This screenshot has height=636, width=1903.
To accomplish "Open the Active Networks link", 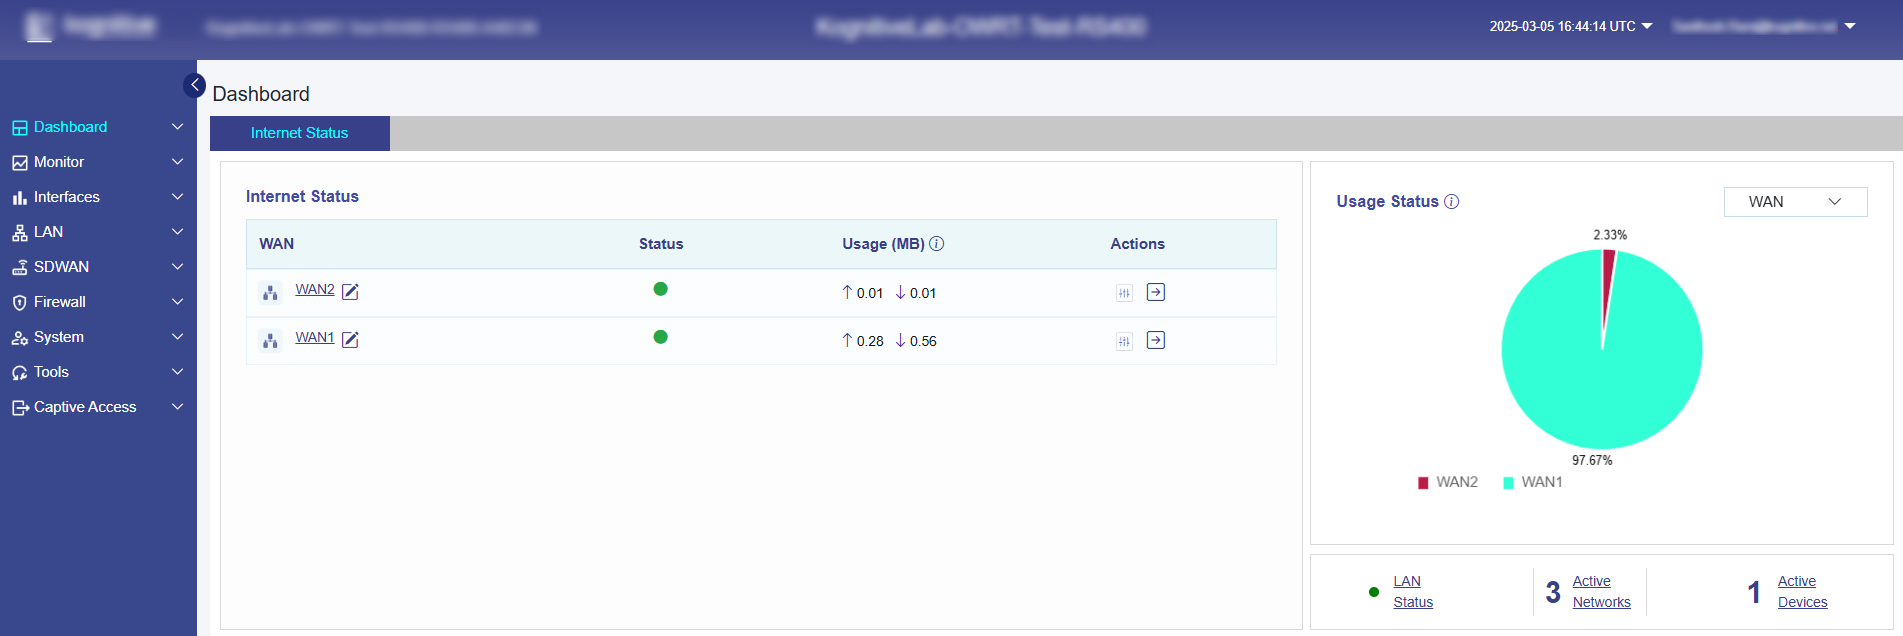I will tap(1600, 592).
